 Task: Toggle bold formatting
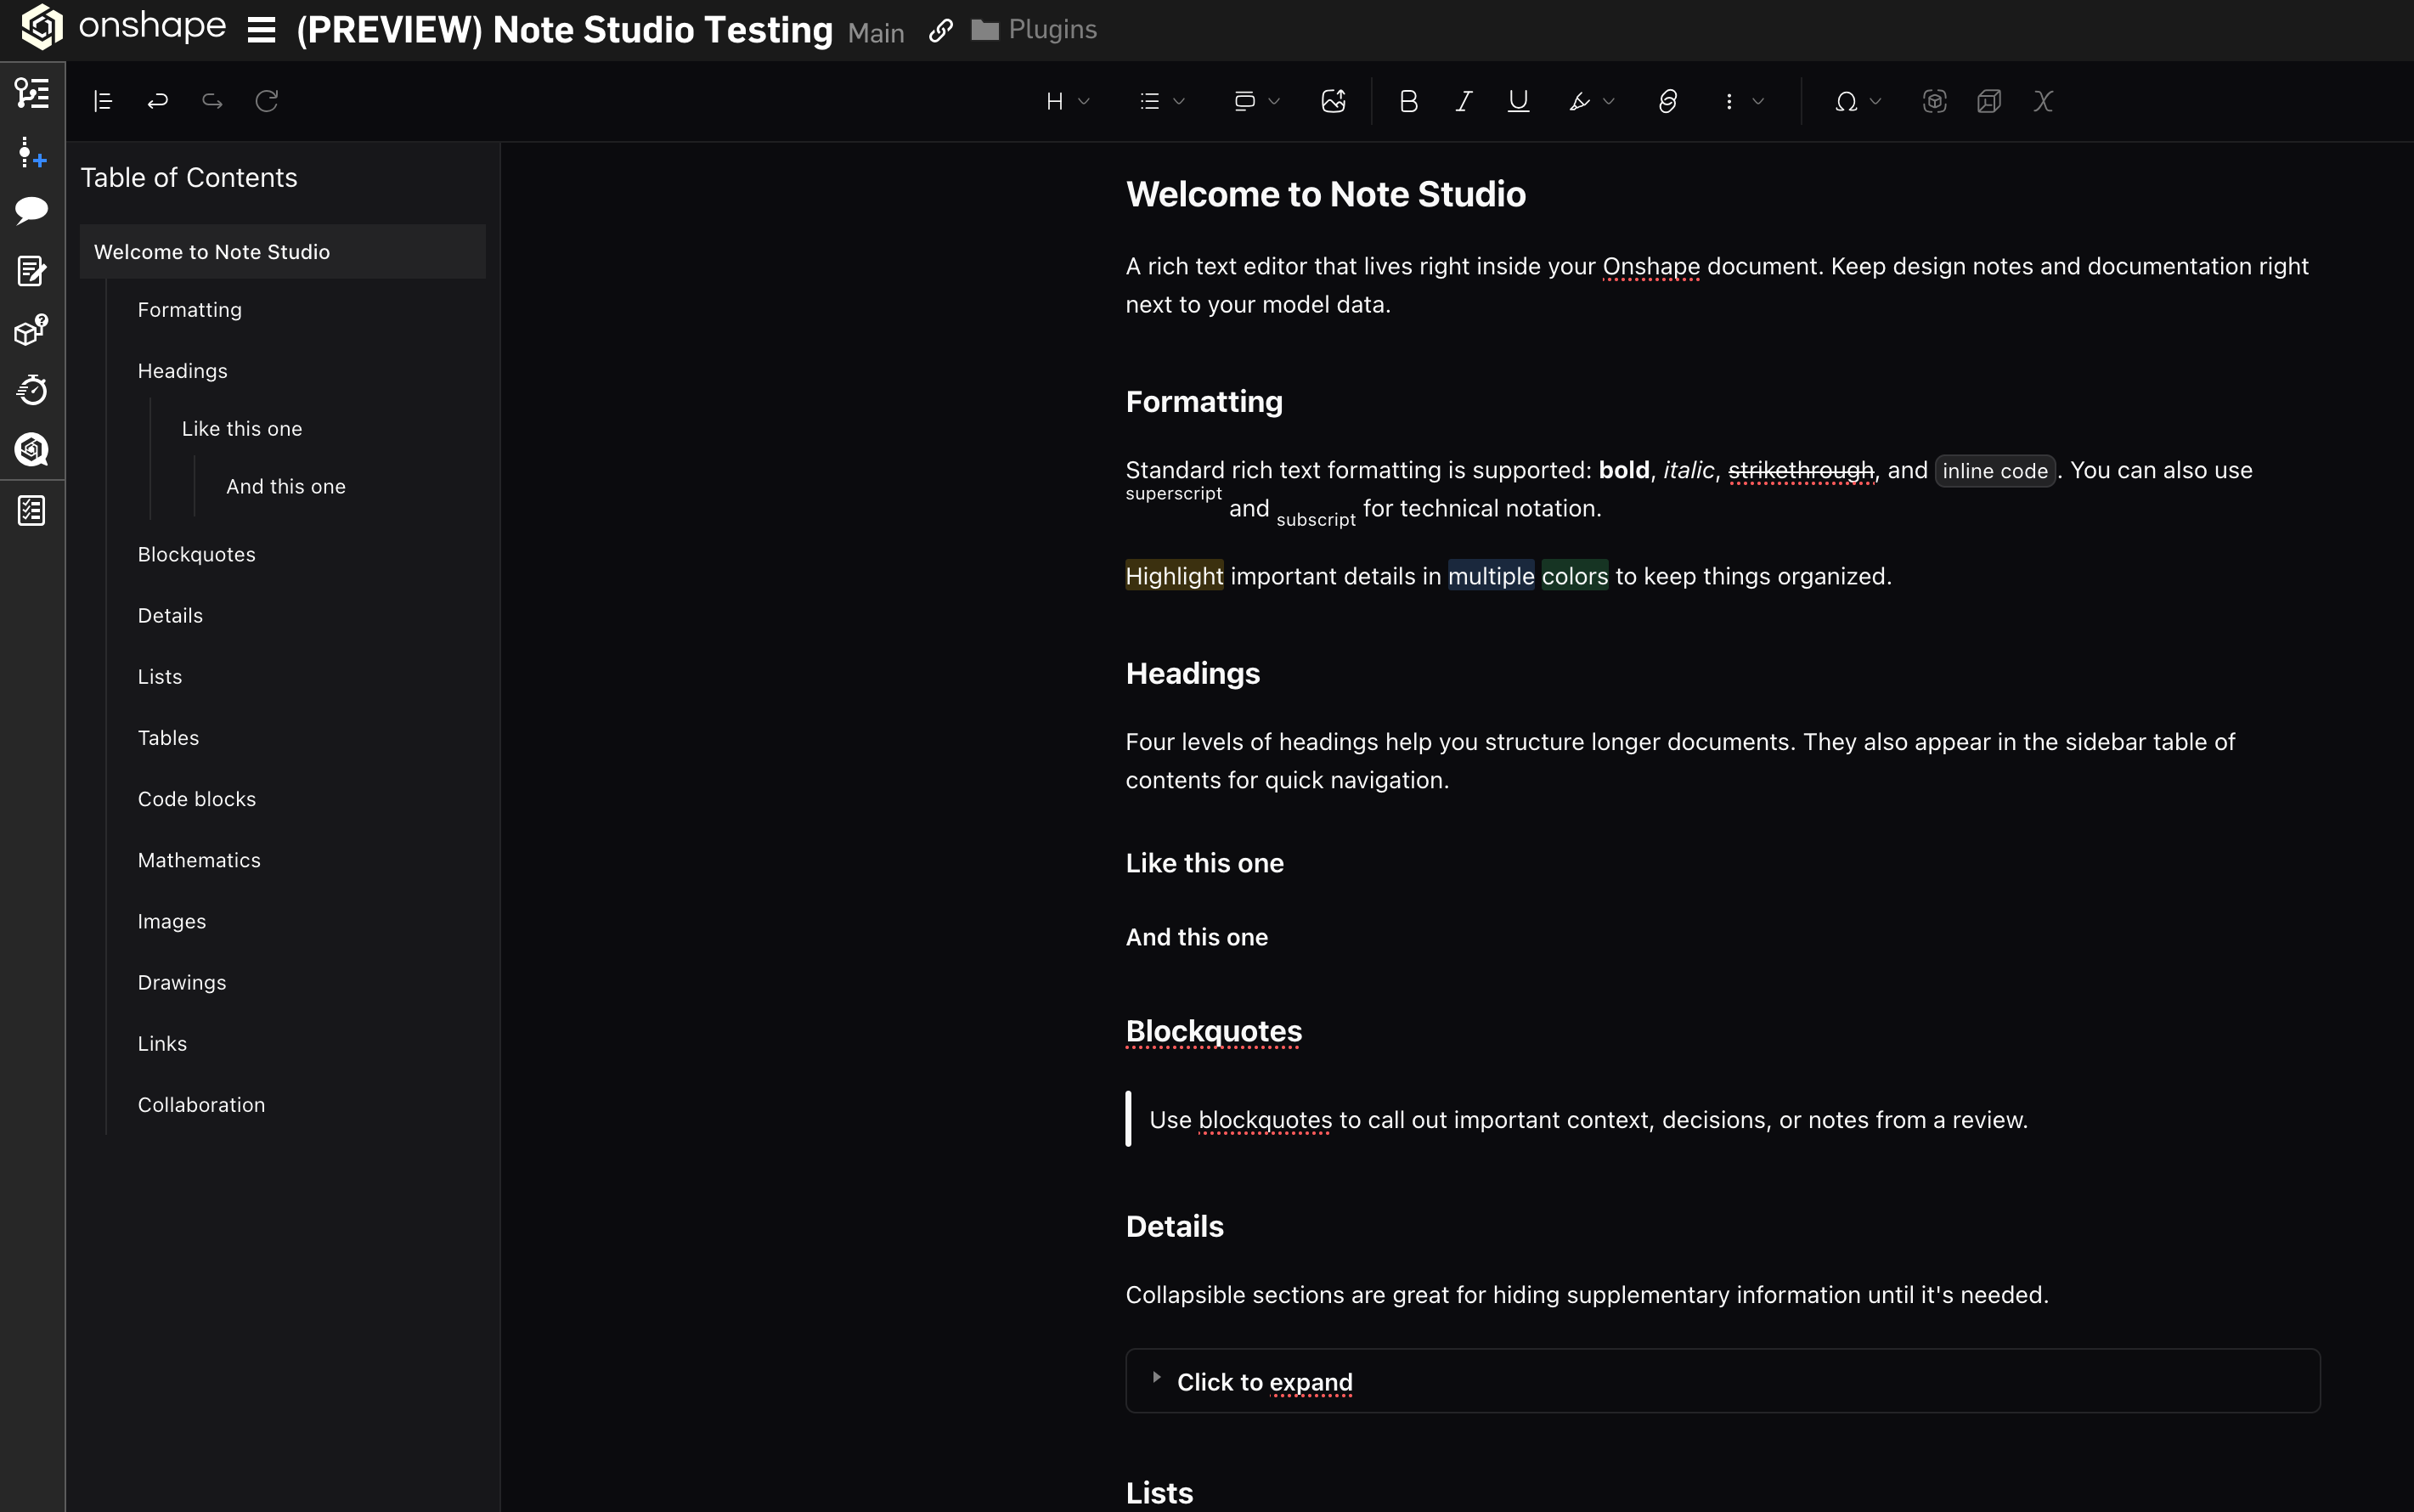click(1408, 101)
